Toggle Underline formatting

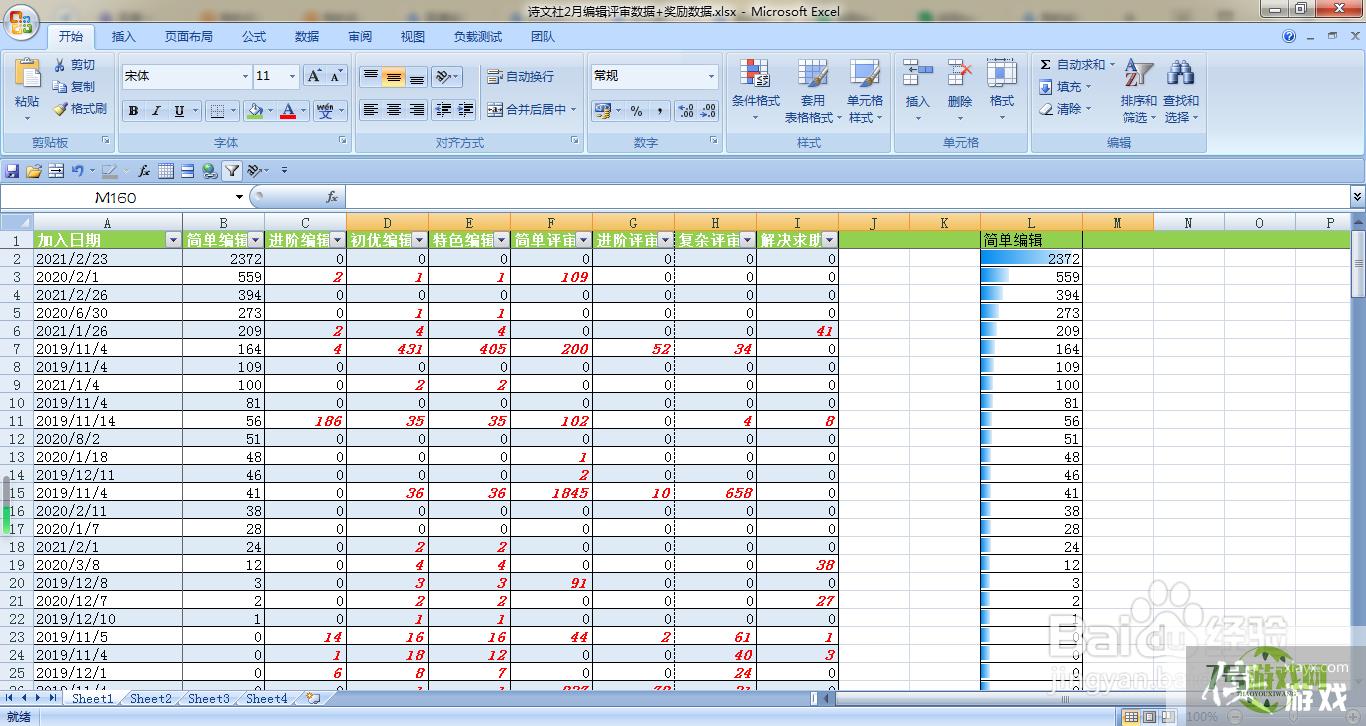tap(179, 111)
